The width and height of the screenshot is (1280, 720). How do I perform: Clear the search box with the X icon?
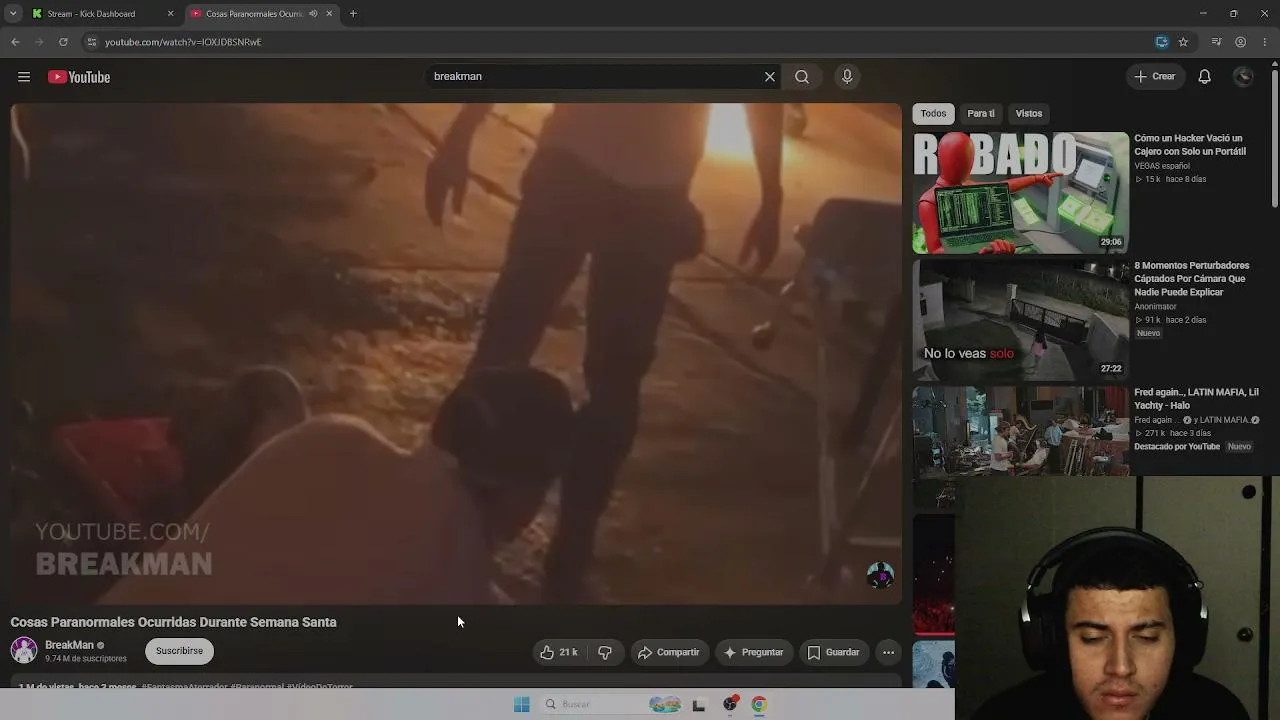[x=770, y=77]
